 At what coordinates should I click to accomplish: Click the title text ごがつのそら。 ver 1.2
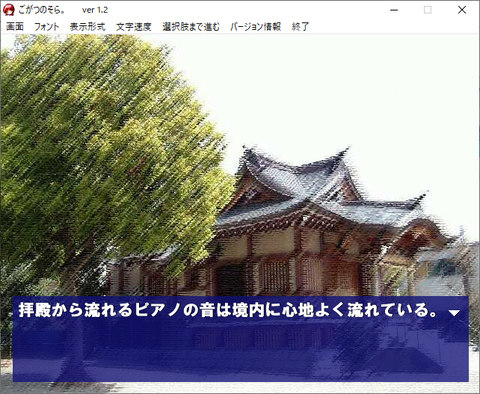[63, 10]
